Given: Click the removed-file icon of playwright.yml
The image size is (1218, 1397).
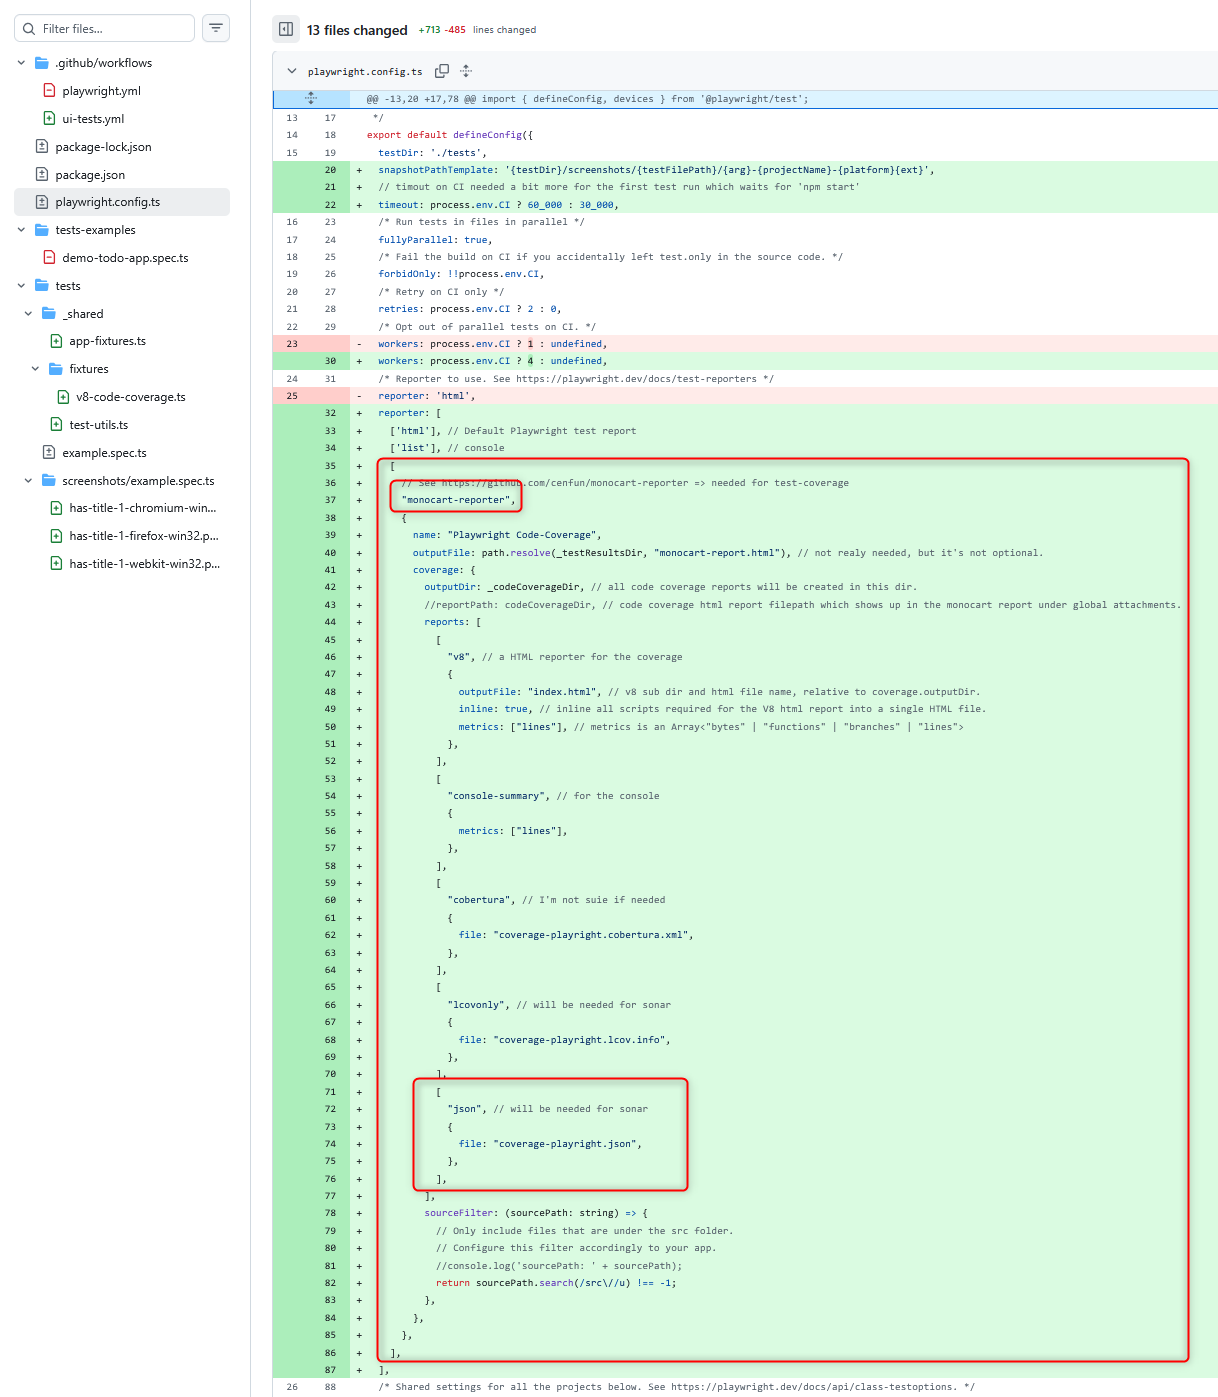Looking at the screenshot, I should pos(49,91).
